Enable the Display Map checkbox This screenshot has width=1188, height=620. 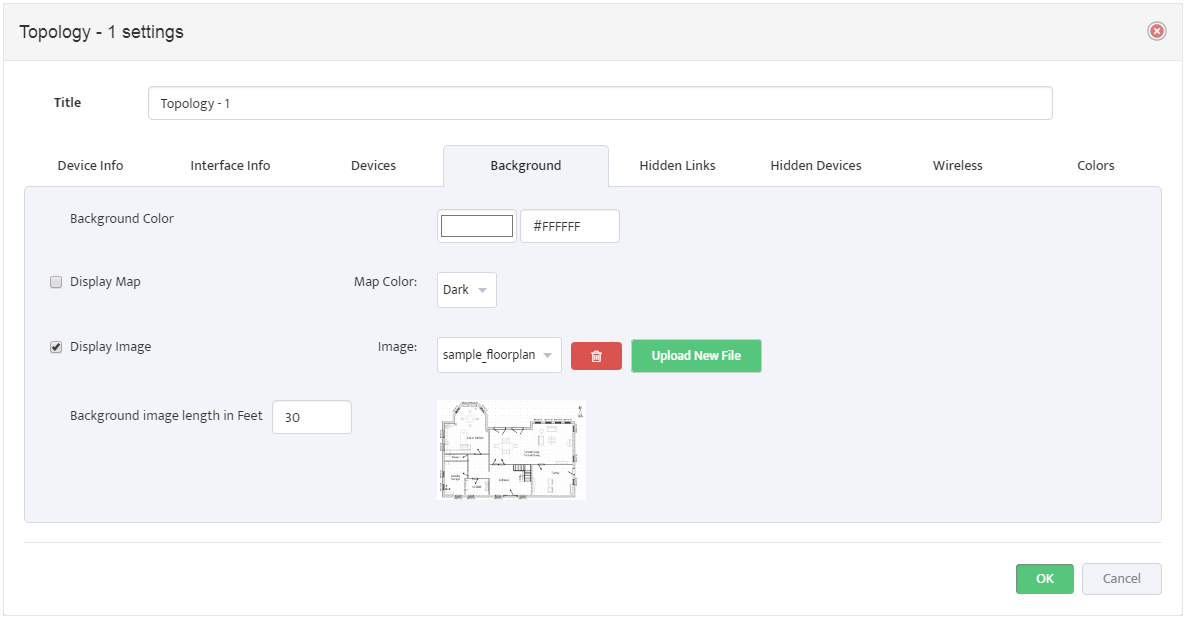pos(56,282)
